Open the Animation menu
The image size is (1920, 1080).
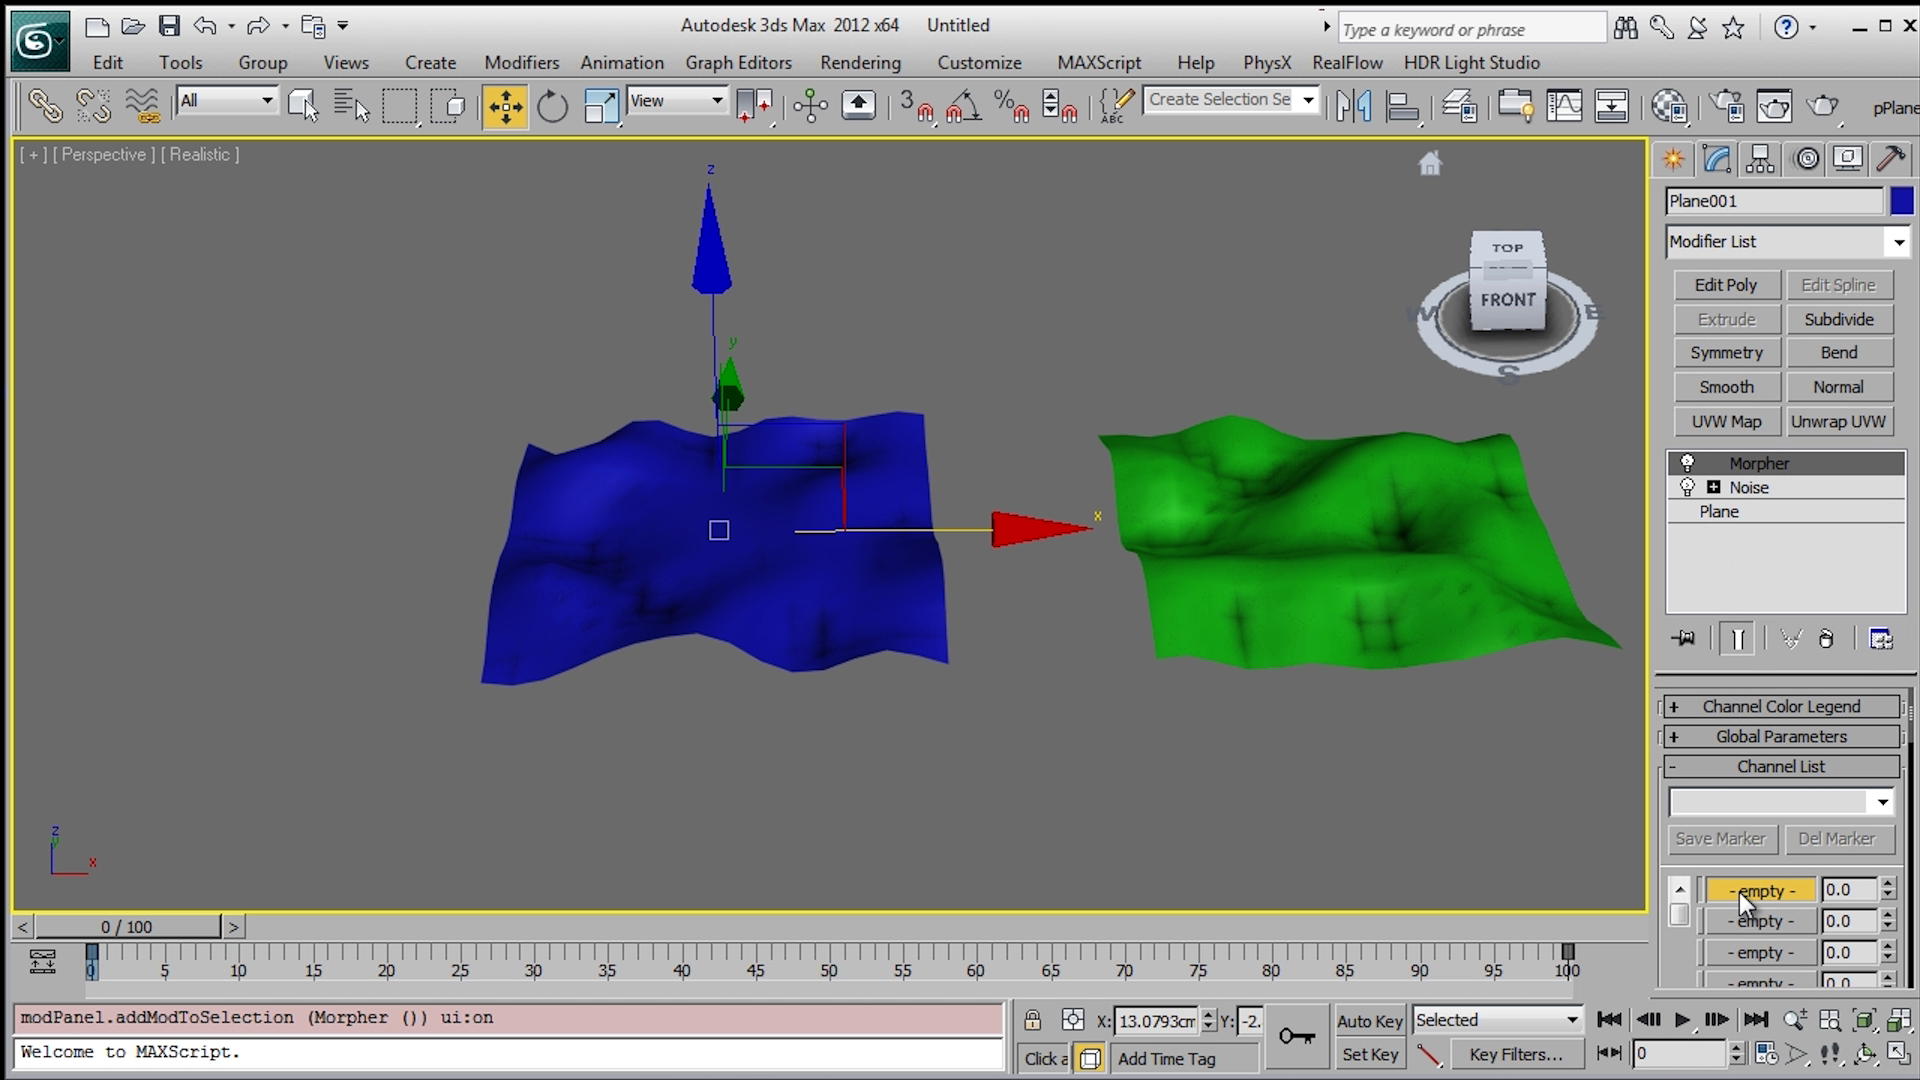point(622,62)
